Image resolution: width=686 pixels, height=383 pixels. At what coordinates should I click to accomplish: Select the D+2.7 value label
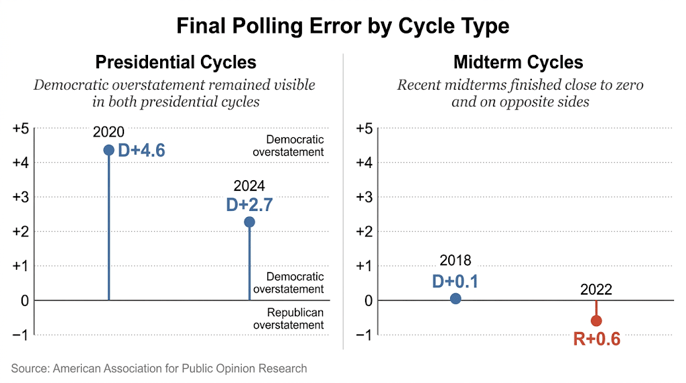tap(249, 205)
